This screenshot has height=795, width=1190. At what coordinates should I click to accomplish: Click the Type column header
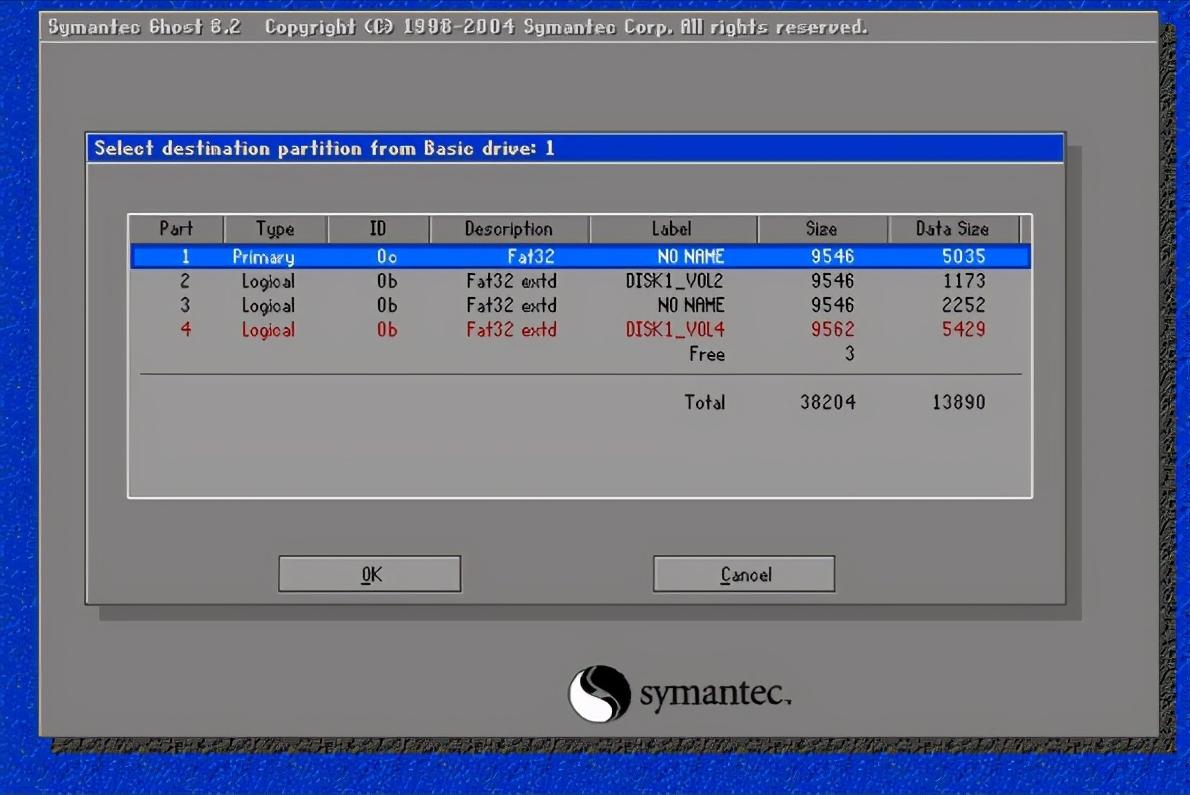(x=275, y=229)
